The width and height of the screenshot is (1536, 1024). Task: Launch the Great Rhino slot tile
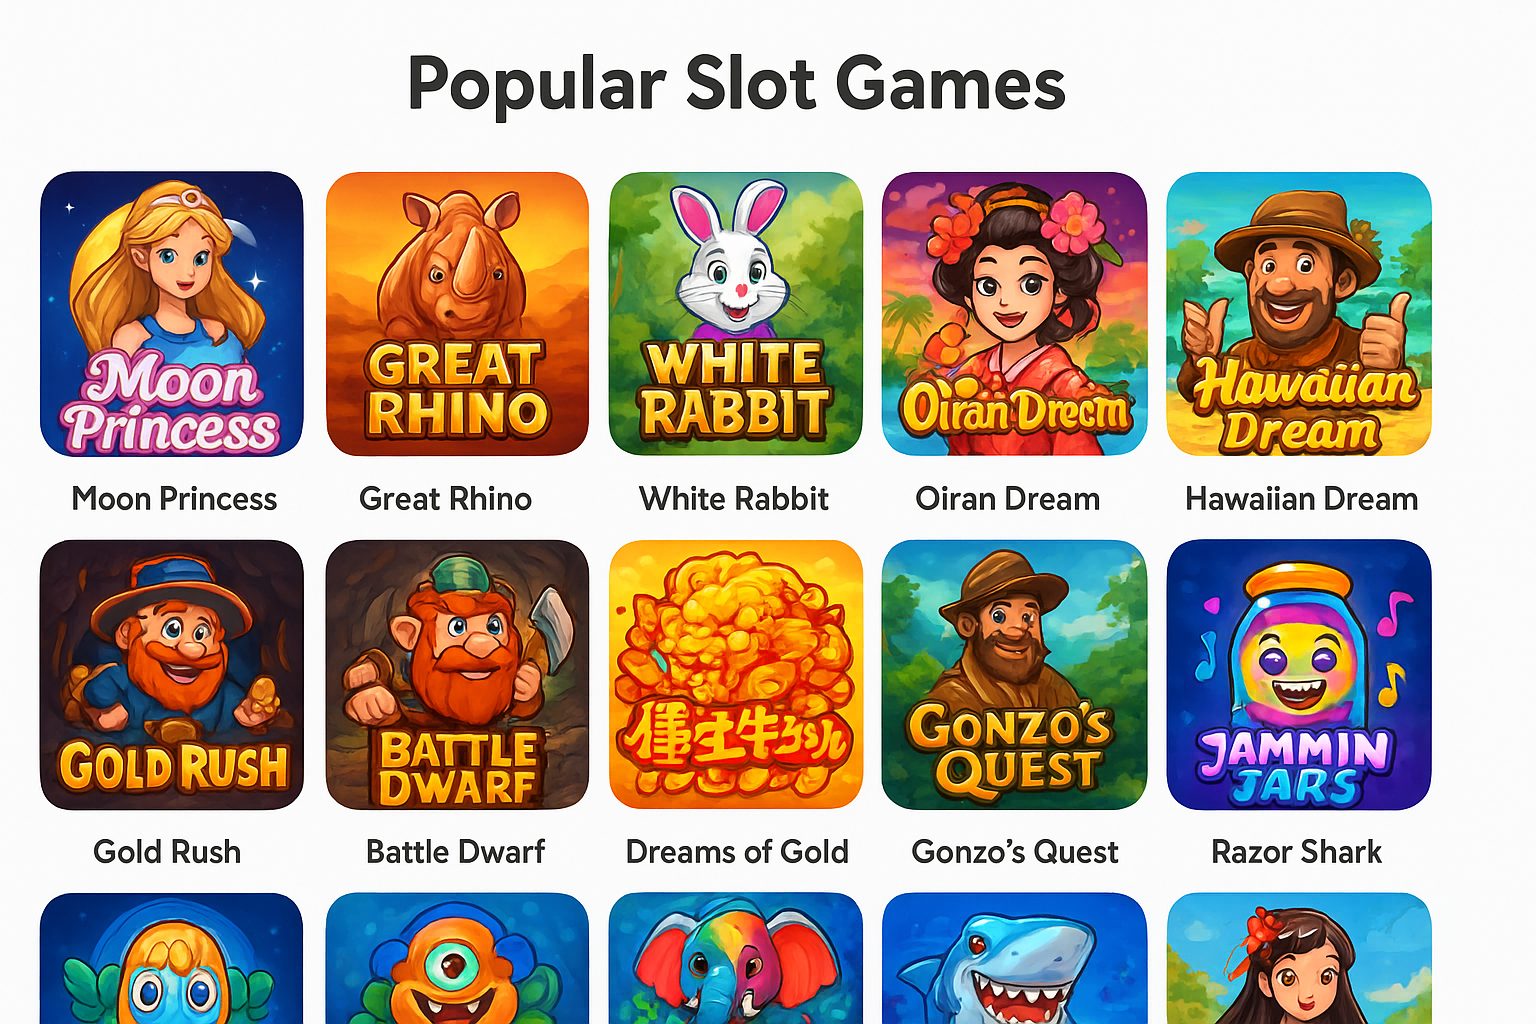tap(457, 314)
